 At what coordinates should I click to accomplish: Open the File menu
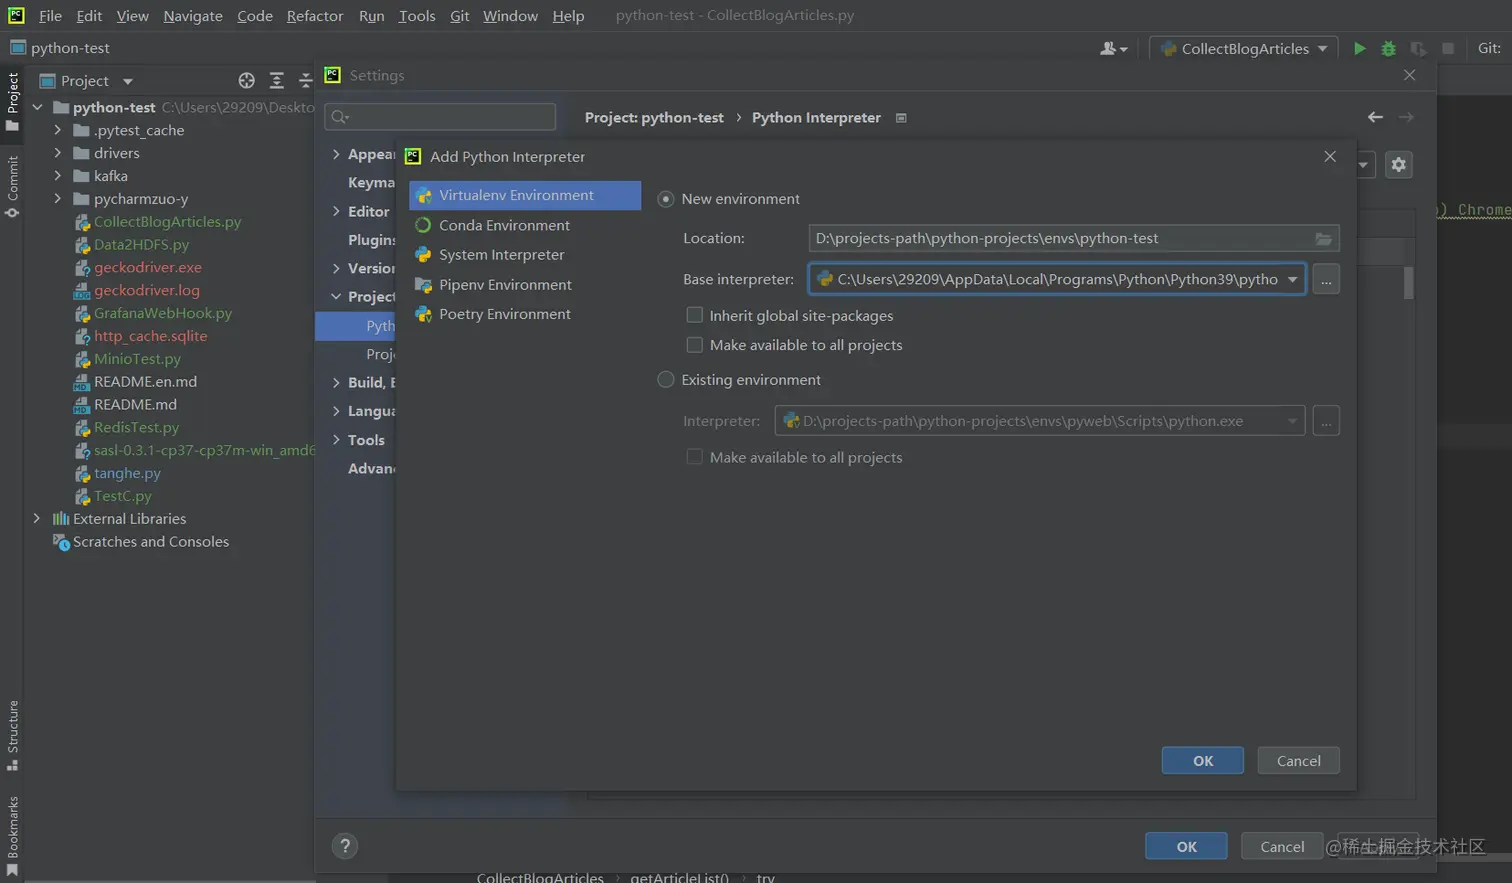coord(50,16)
